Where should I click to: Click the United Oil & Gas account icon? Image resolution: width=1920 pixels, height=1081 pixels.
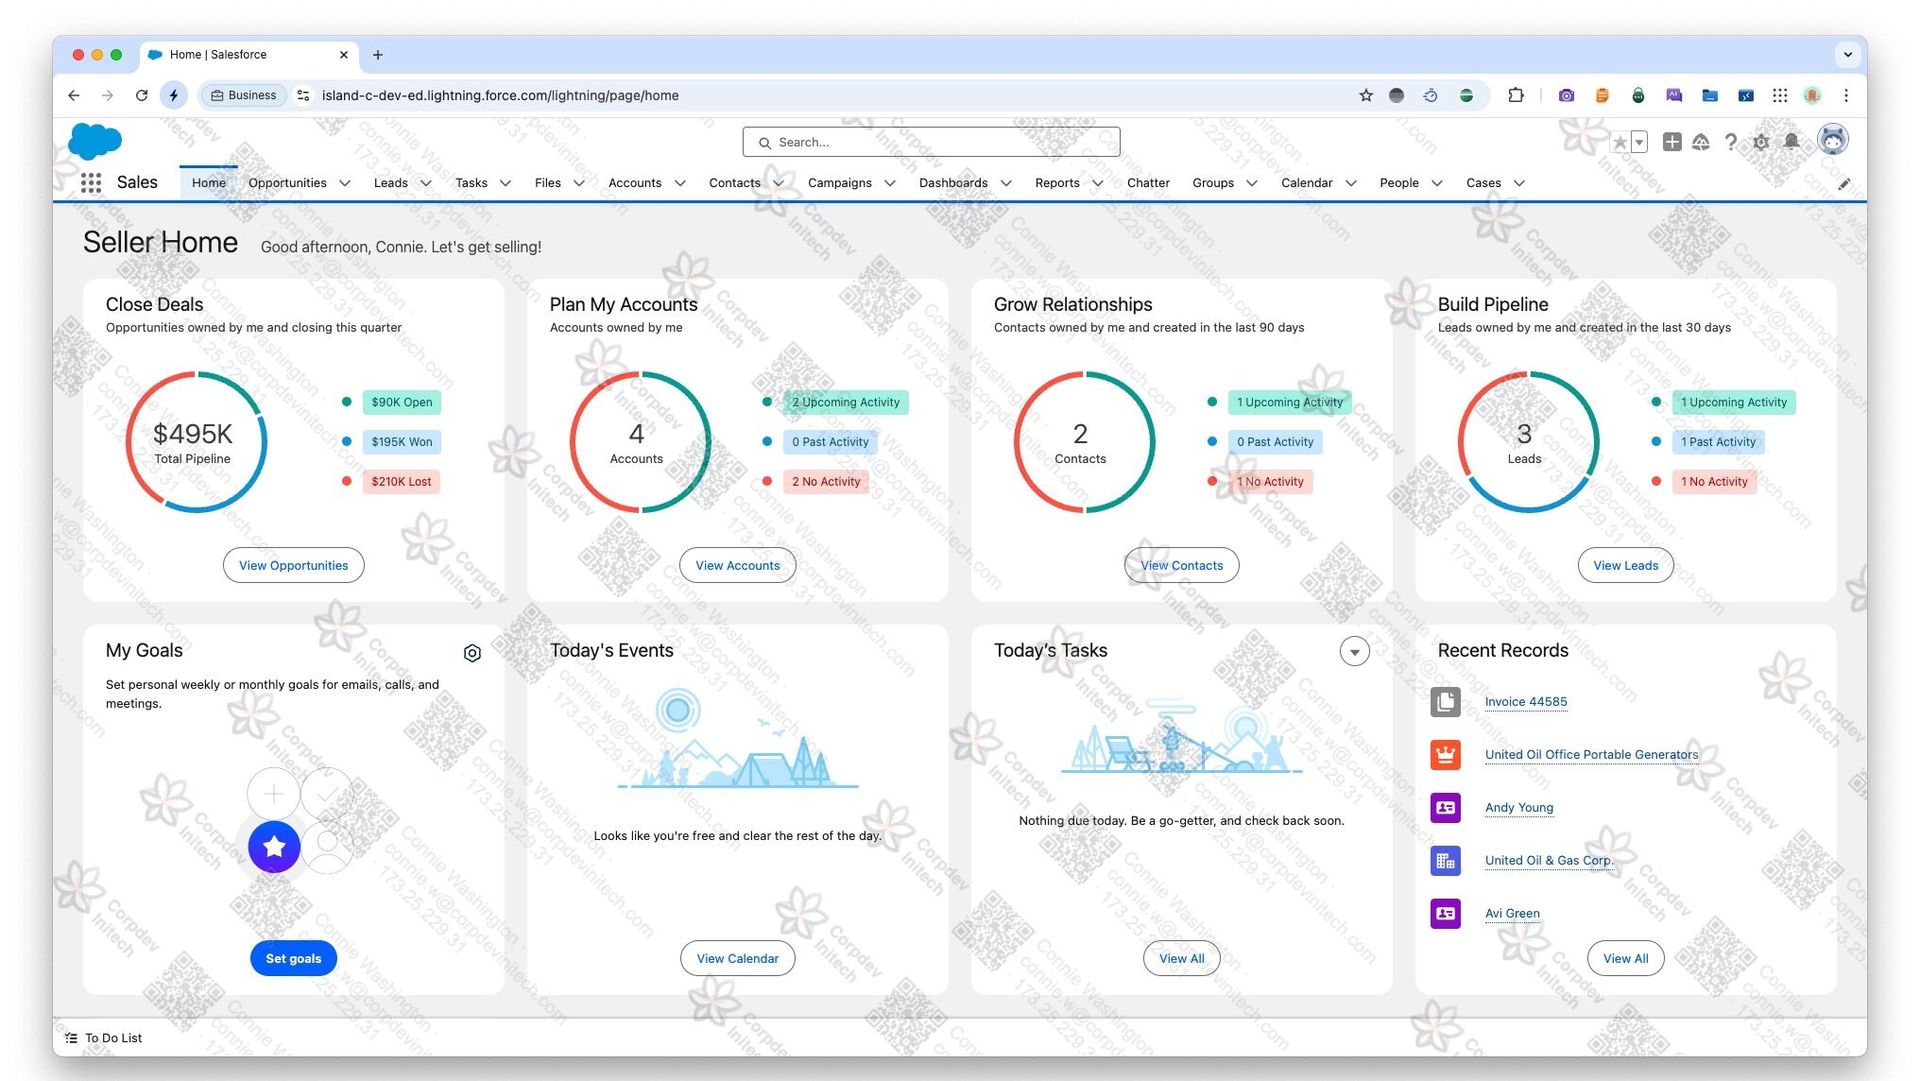coord(1445,861)
